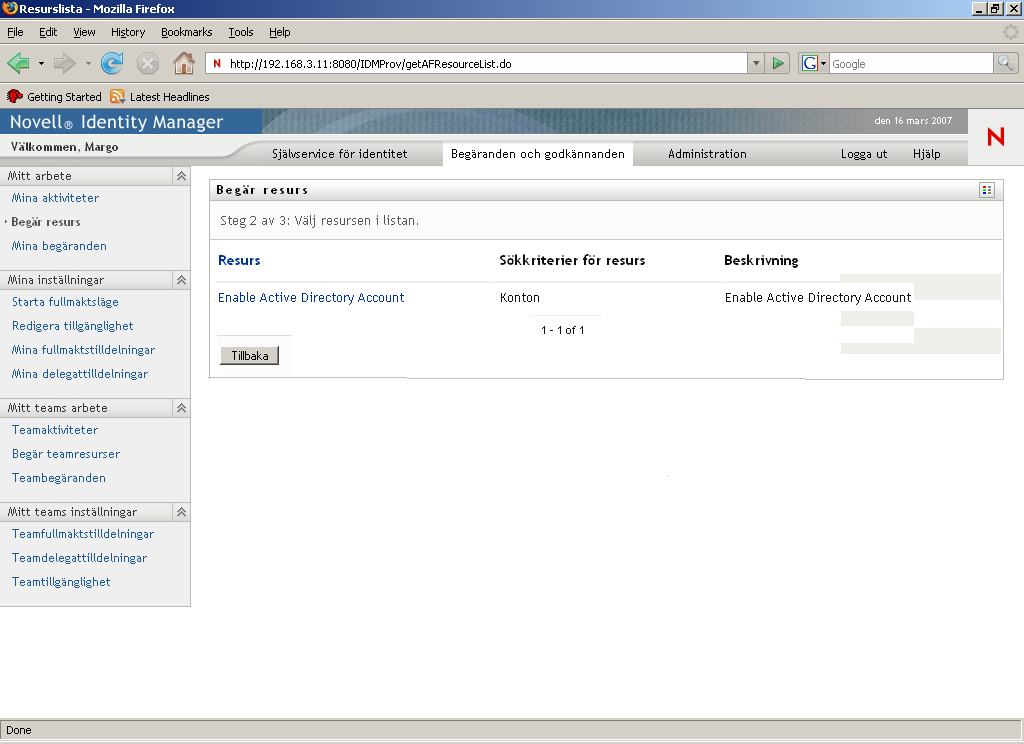
Task: Open the Bookmarks menu
Action: point(187,32)
